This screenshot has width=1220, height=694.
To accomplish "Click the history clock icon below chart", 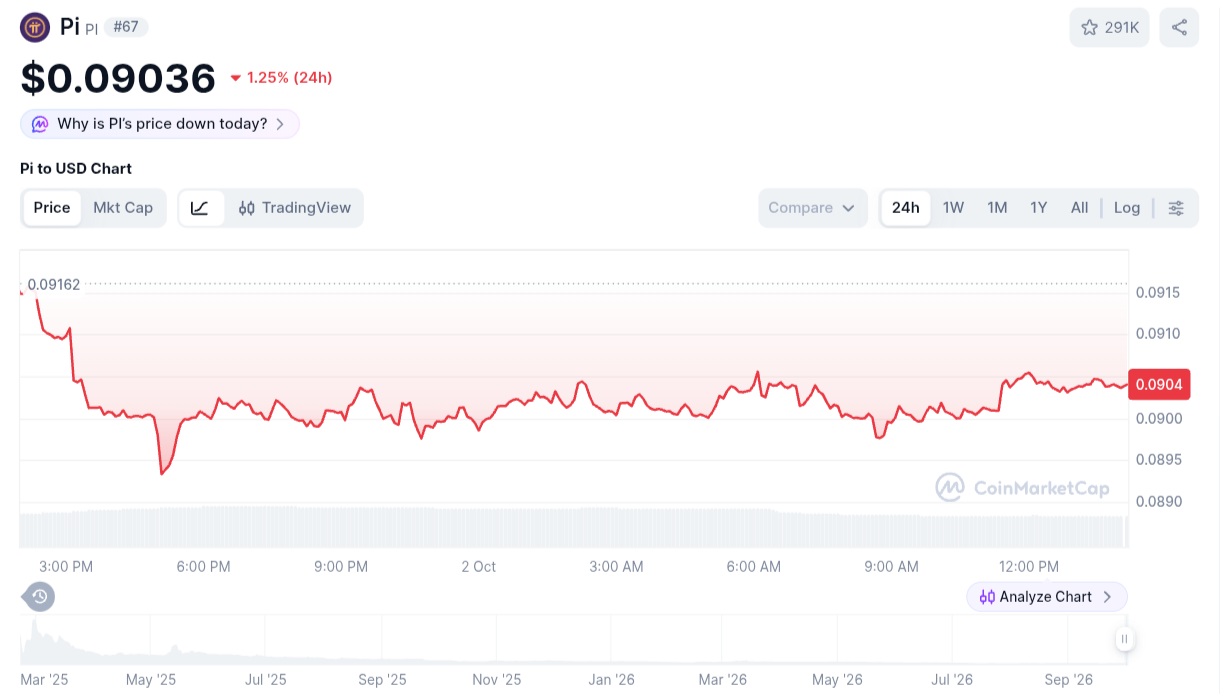I will click(x=39, y=597).
